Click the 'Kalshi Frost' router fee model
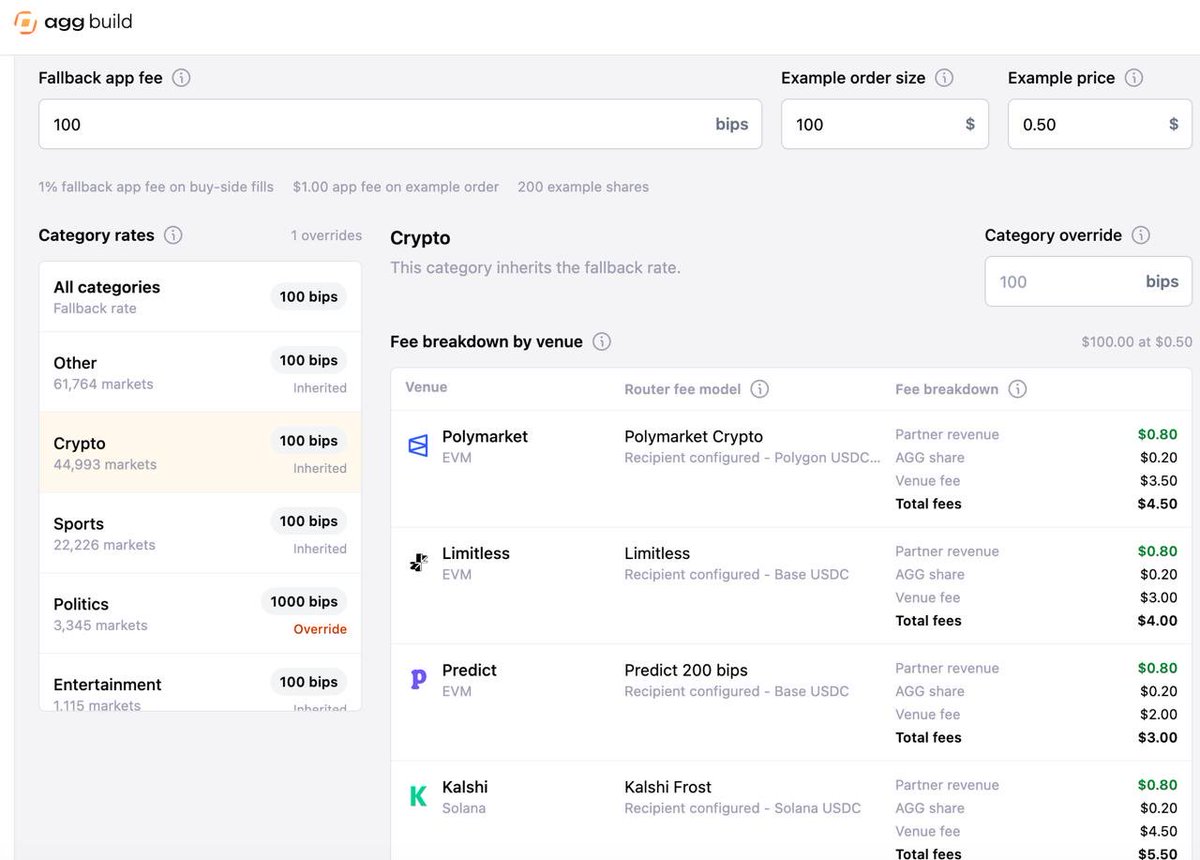 coord(668,788)
